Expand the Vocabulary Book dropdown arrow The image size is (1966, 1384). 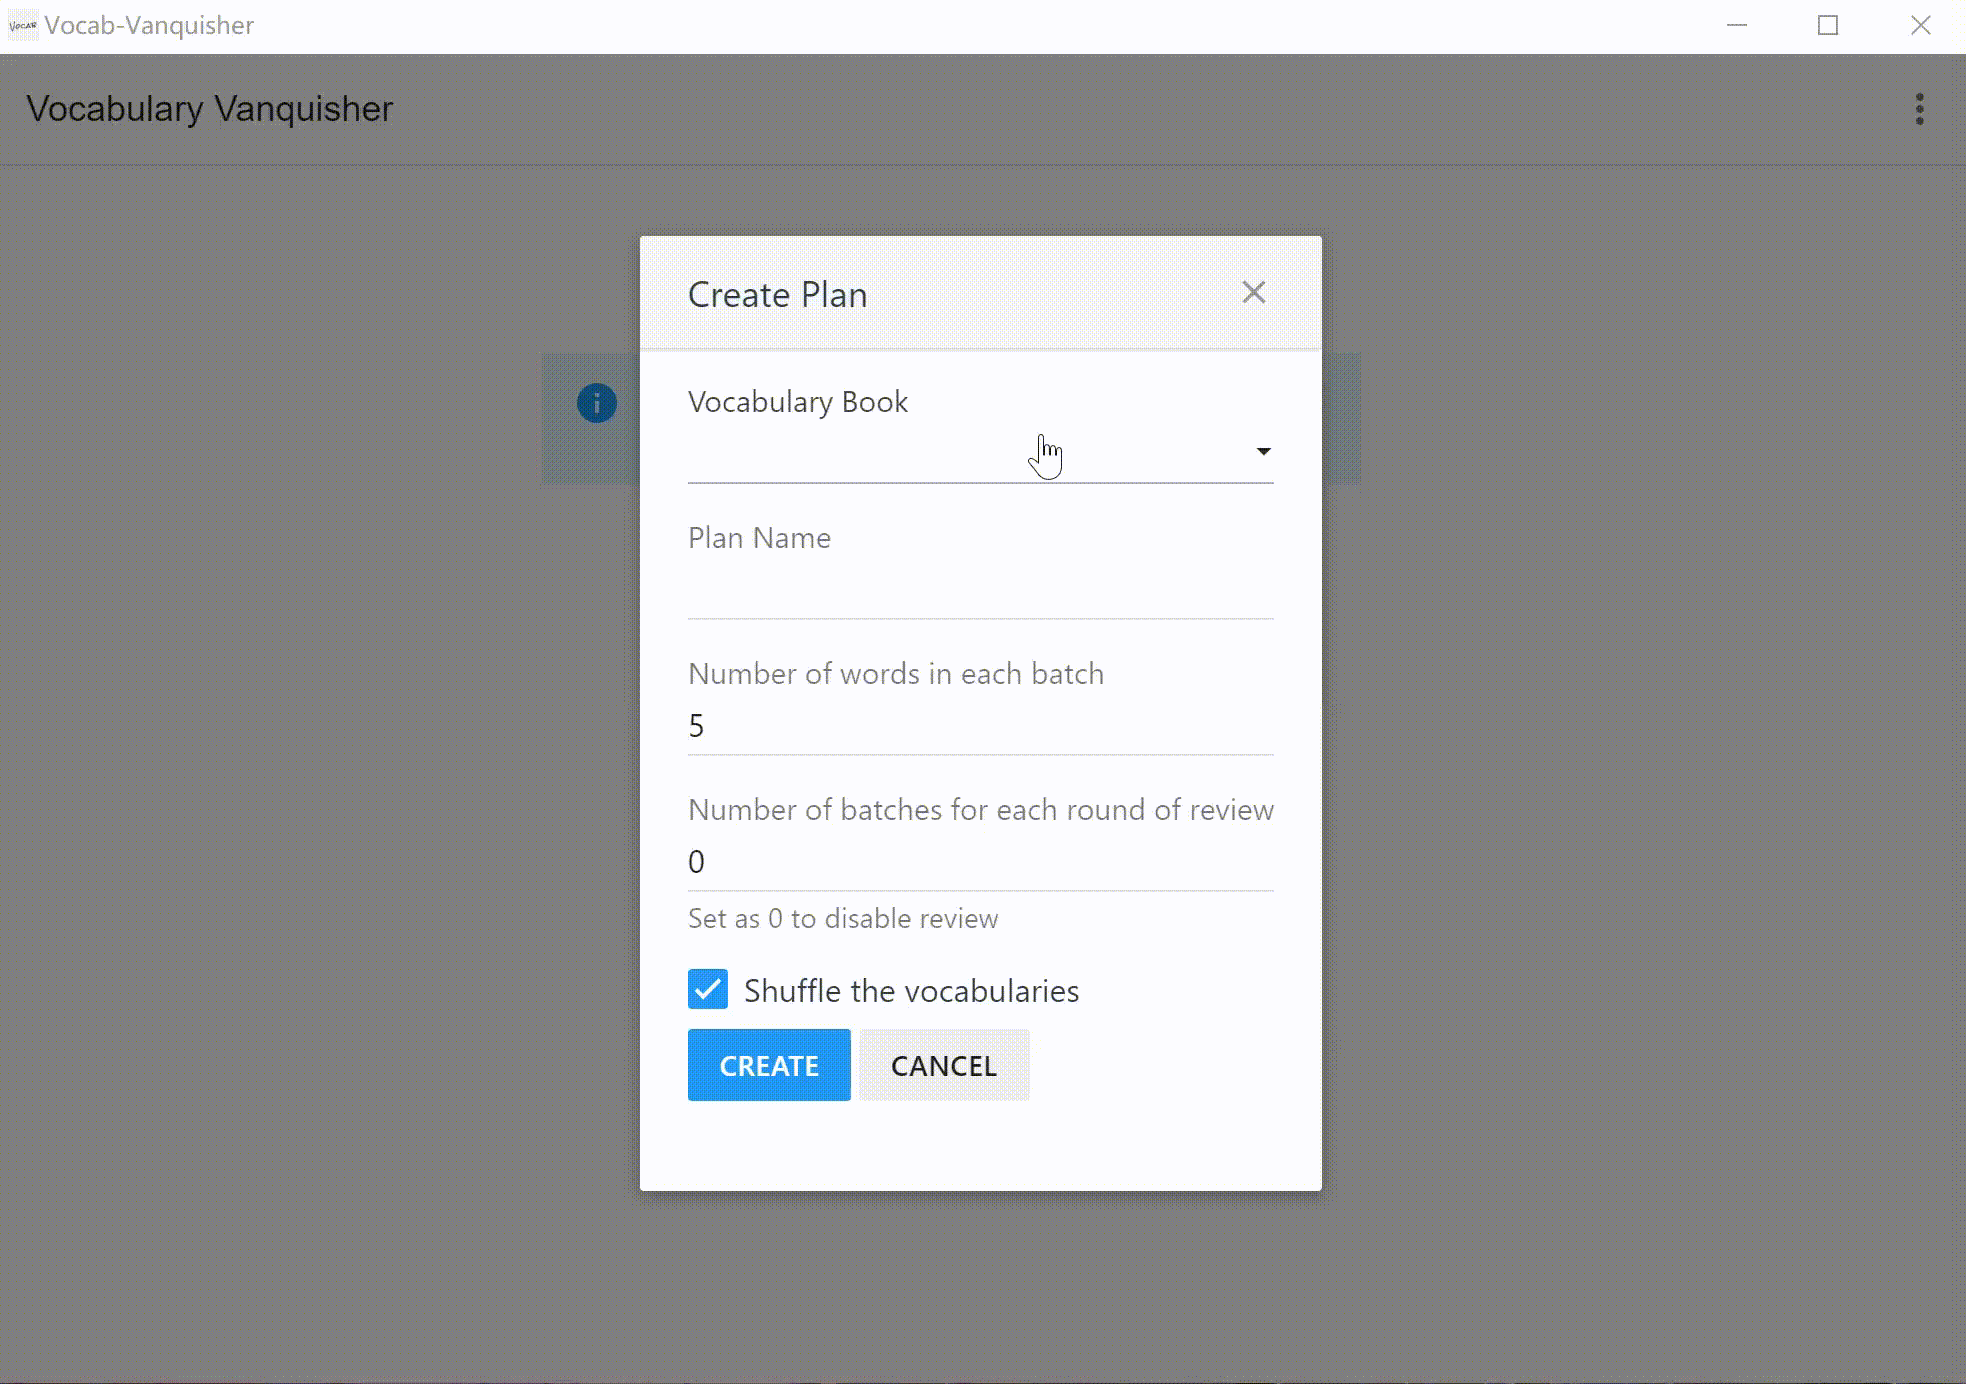[1263, 452]
